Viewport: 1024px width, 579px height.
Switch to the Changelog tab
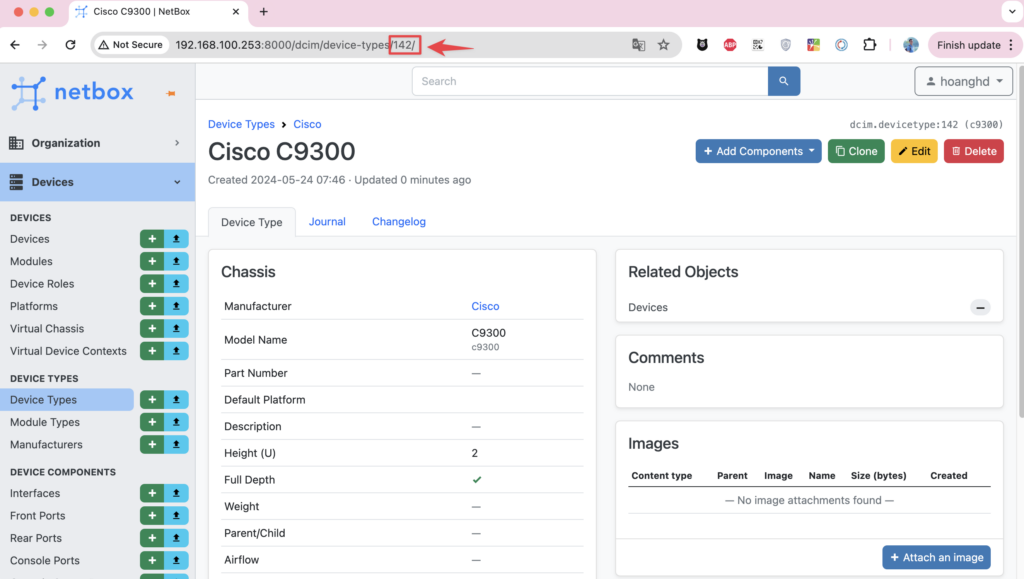pyautogui.click(x=399, y=222)
